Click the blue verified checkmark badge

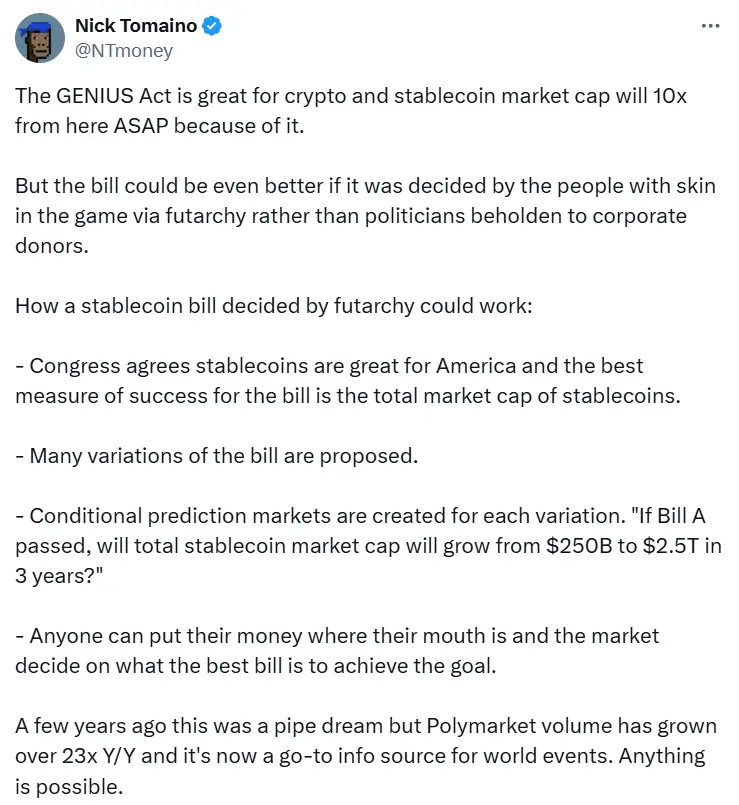212,27
